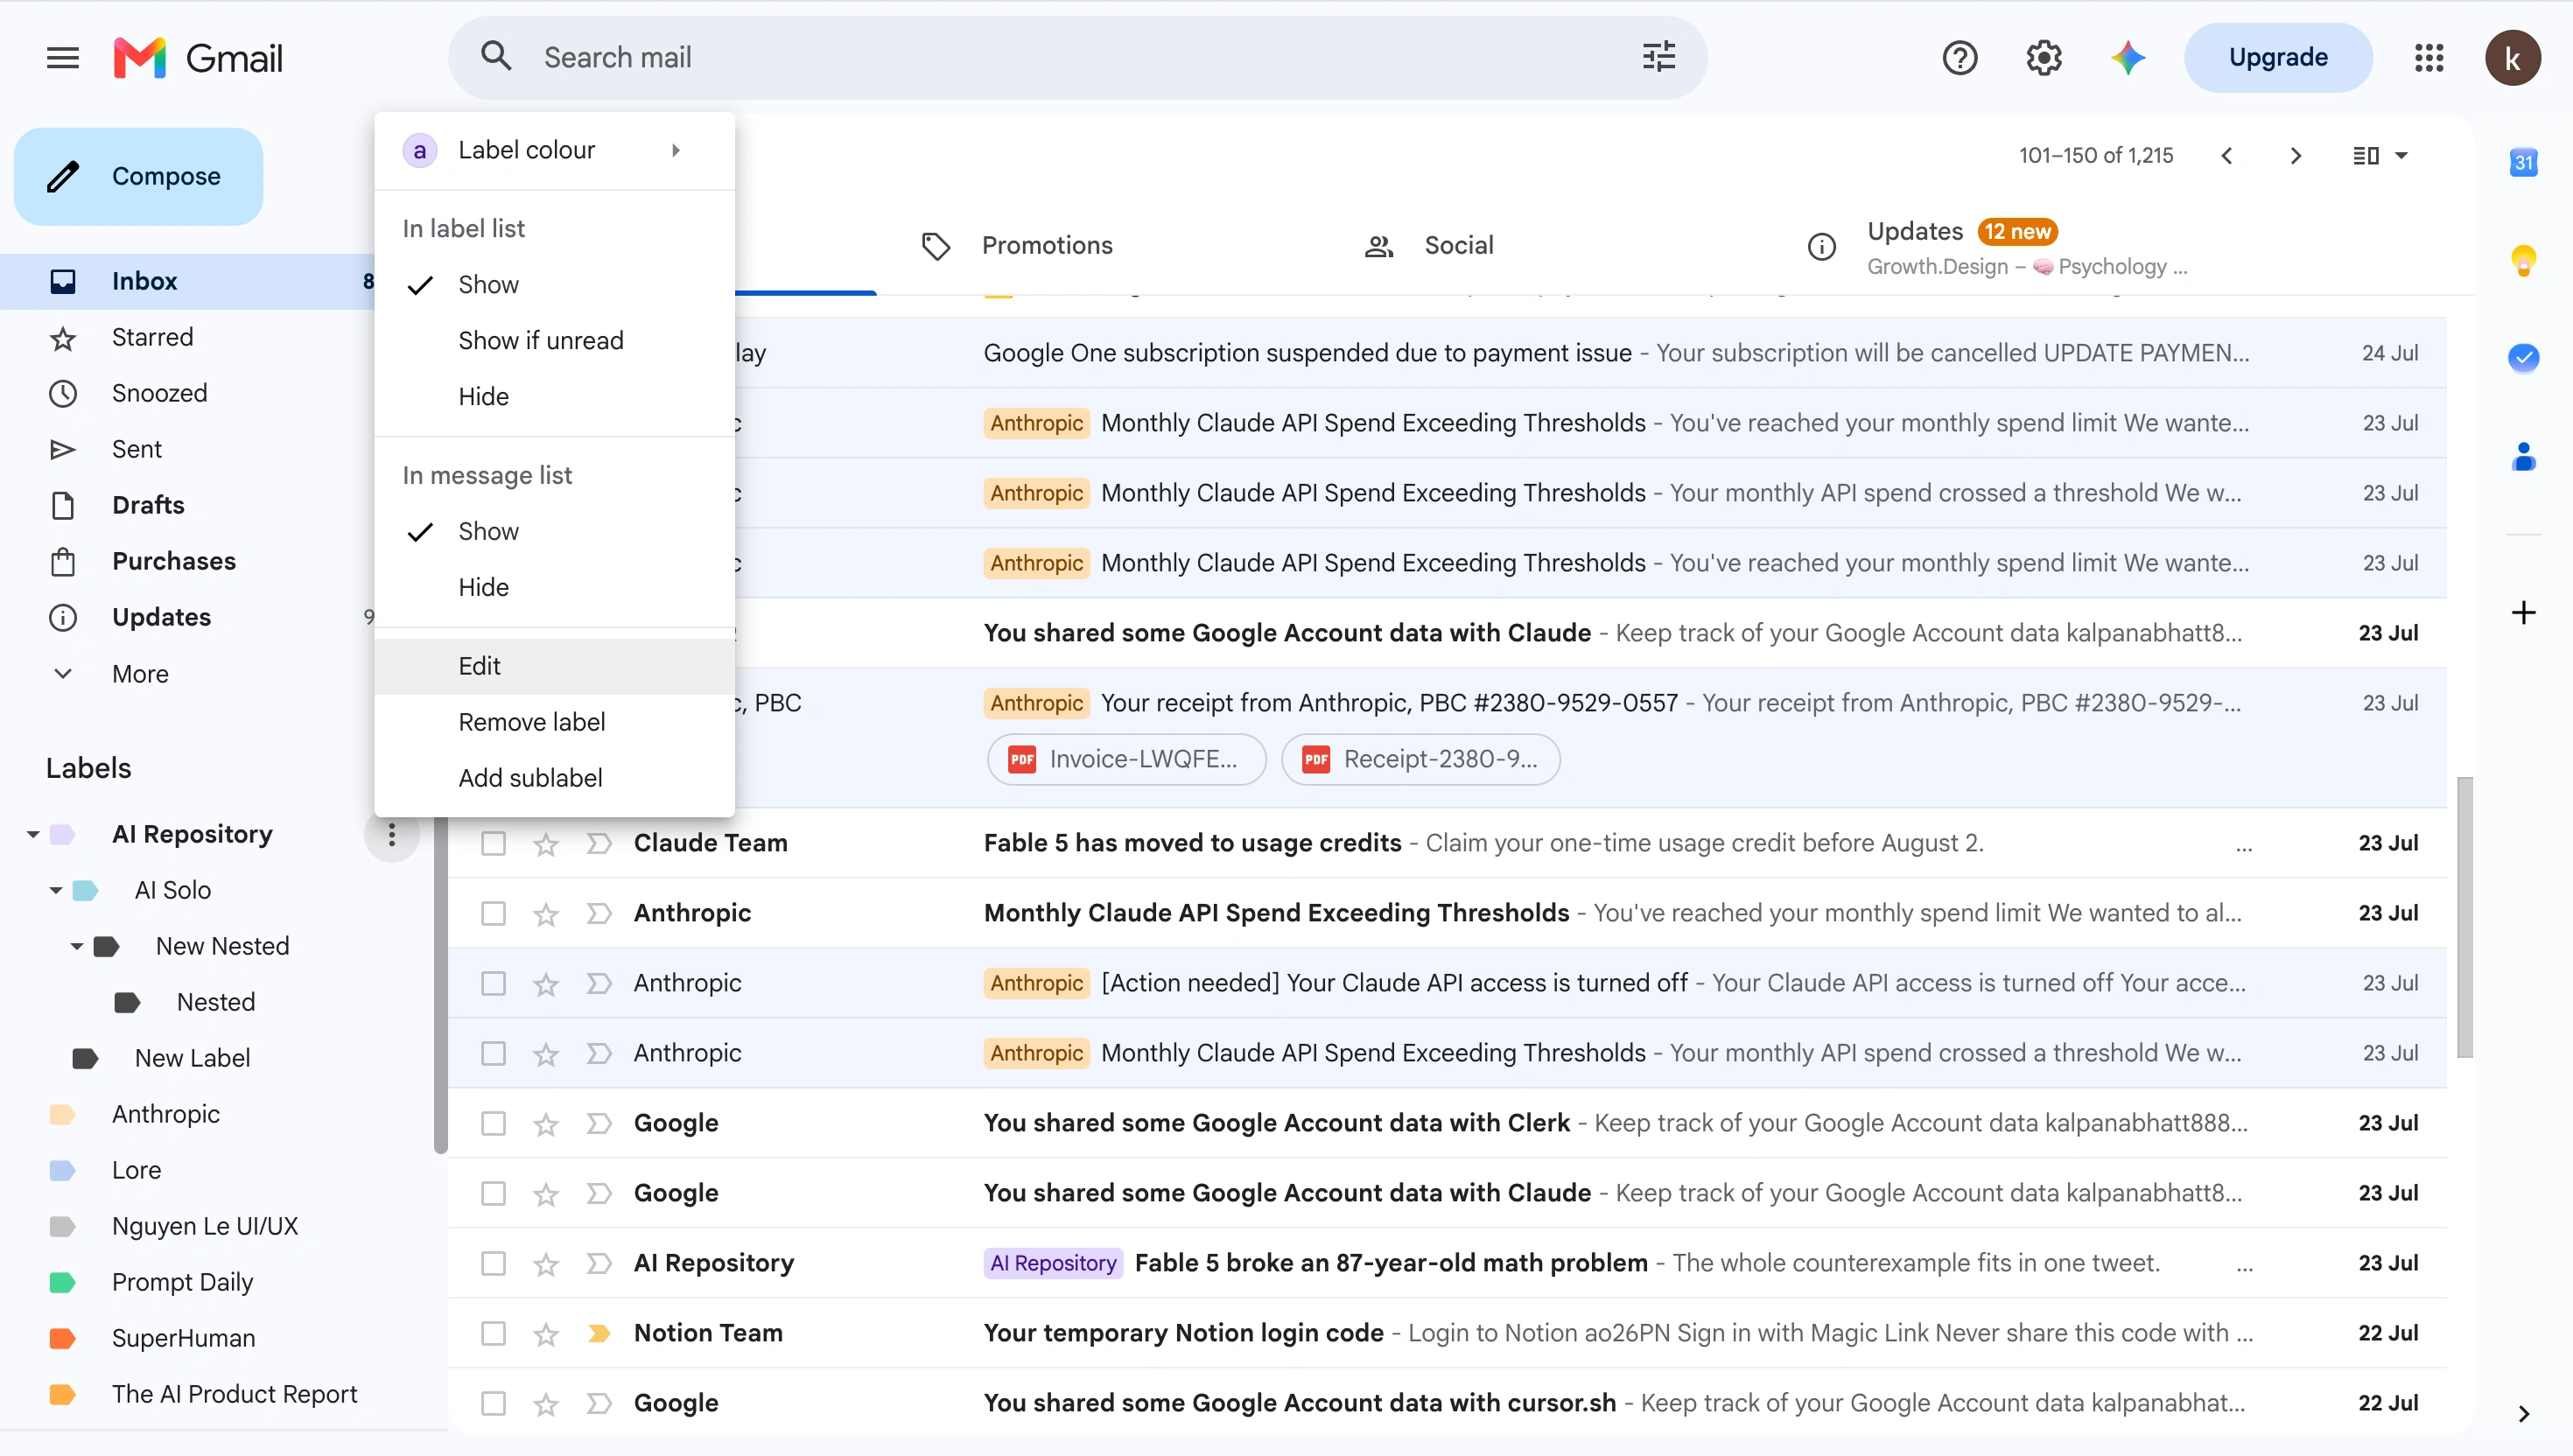Click the message list vertical scrollbar
Viewport: 2573px width, 1456px height.
(2465, 917)
